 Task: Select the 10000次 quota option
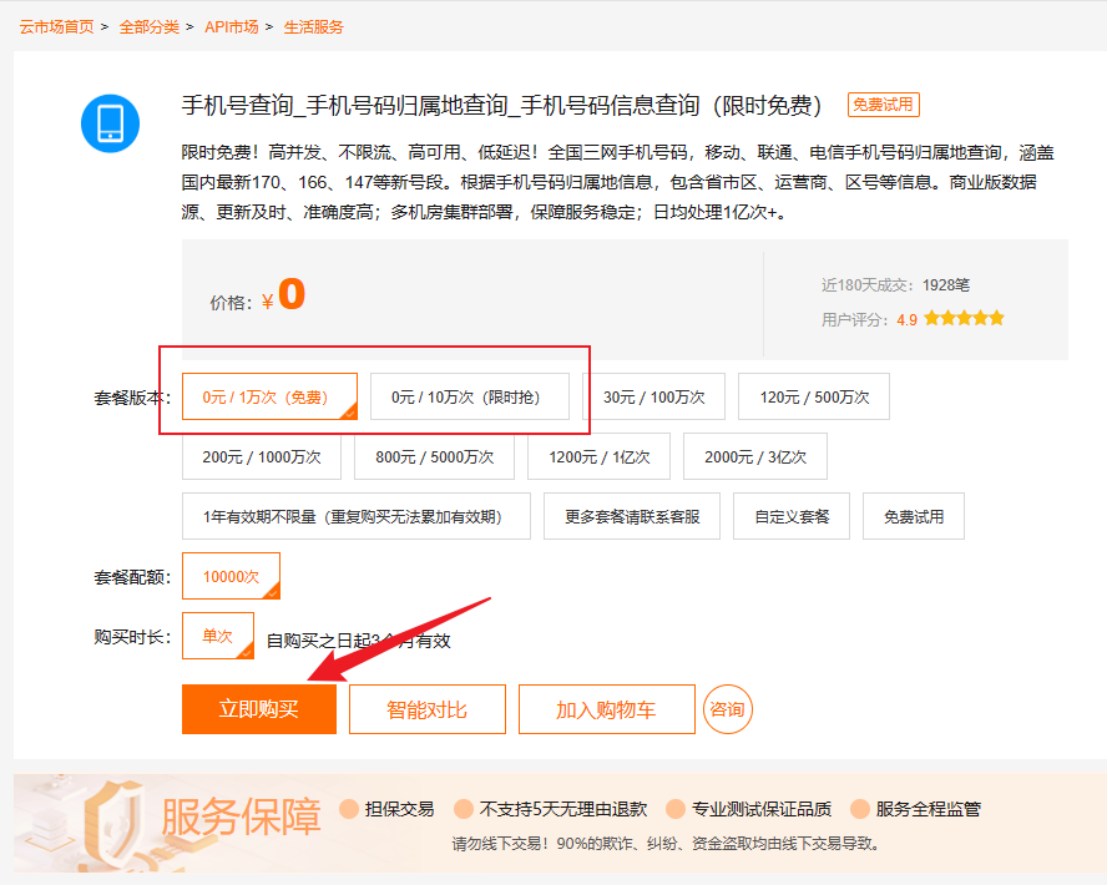pos(231,576)
